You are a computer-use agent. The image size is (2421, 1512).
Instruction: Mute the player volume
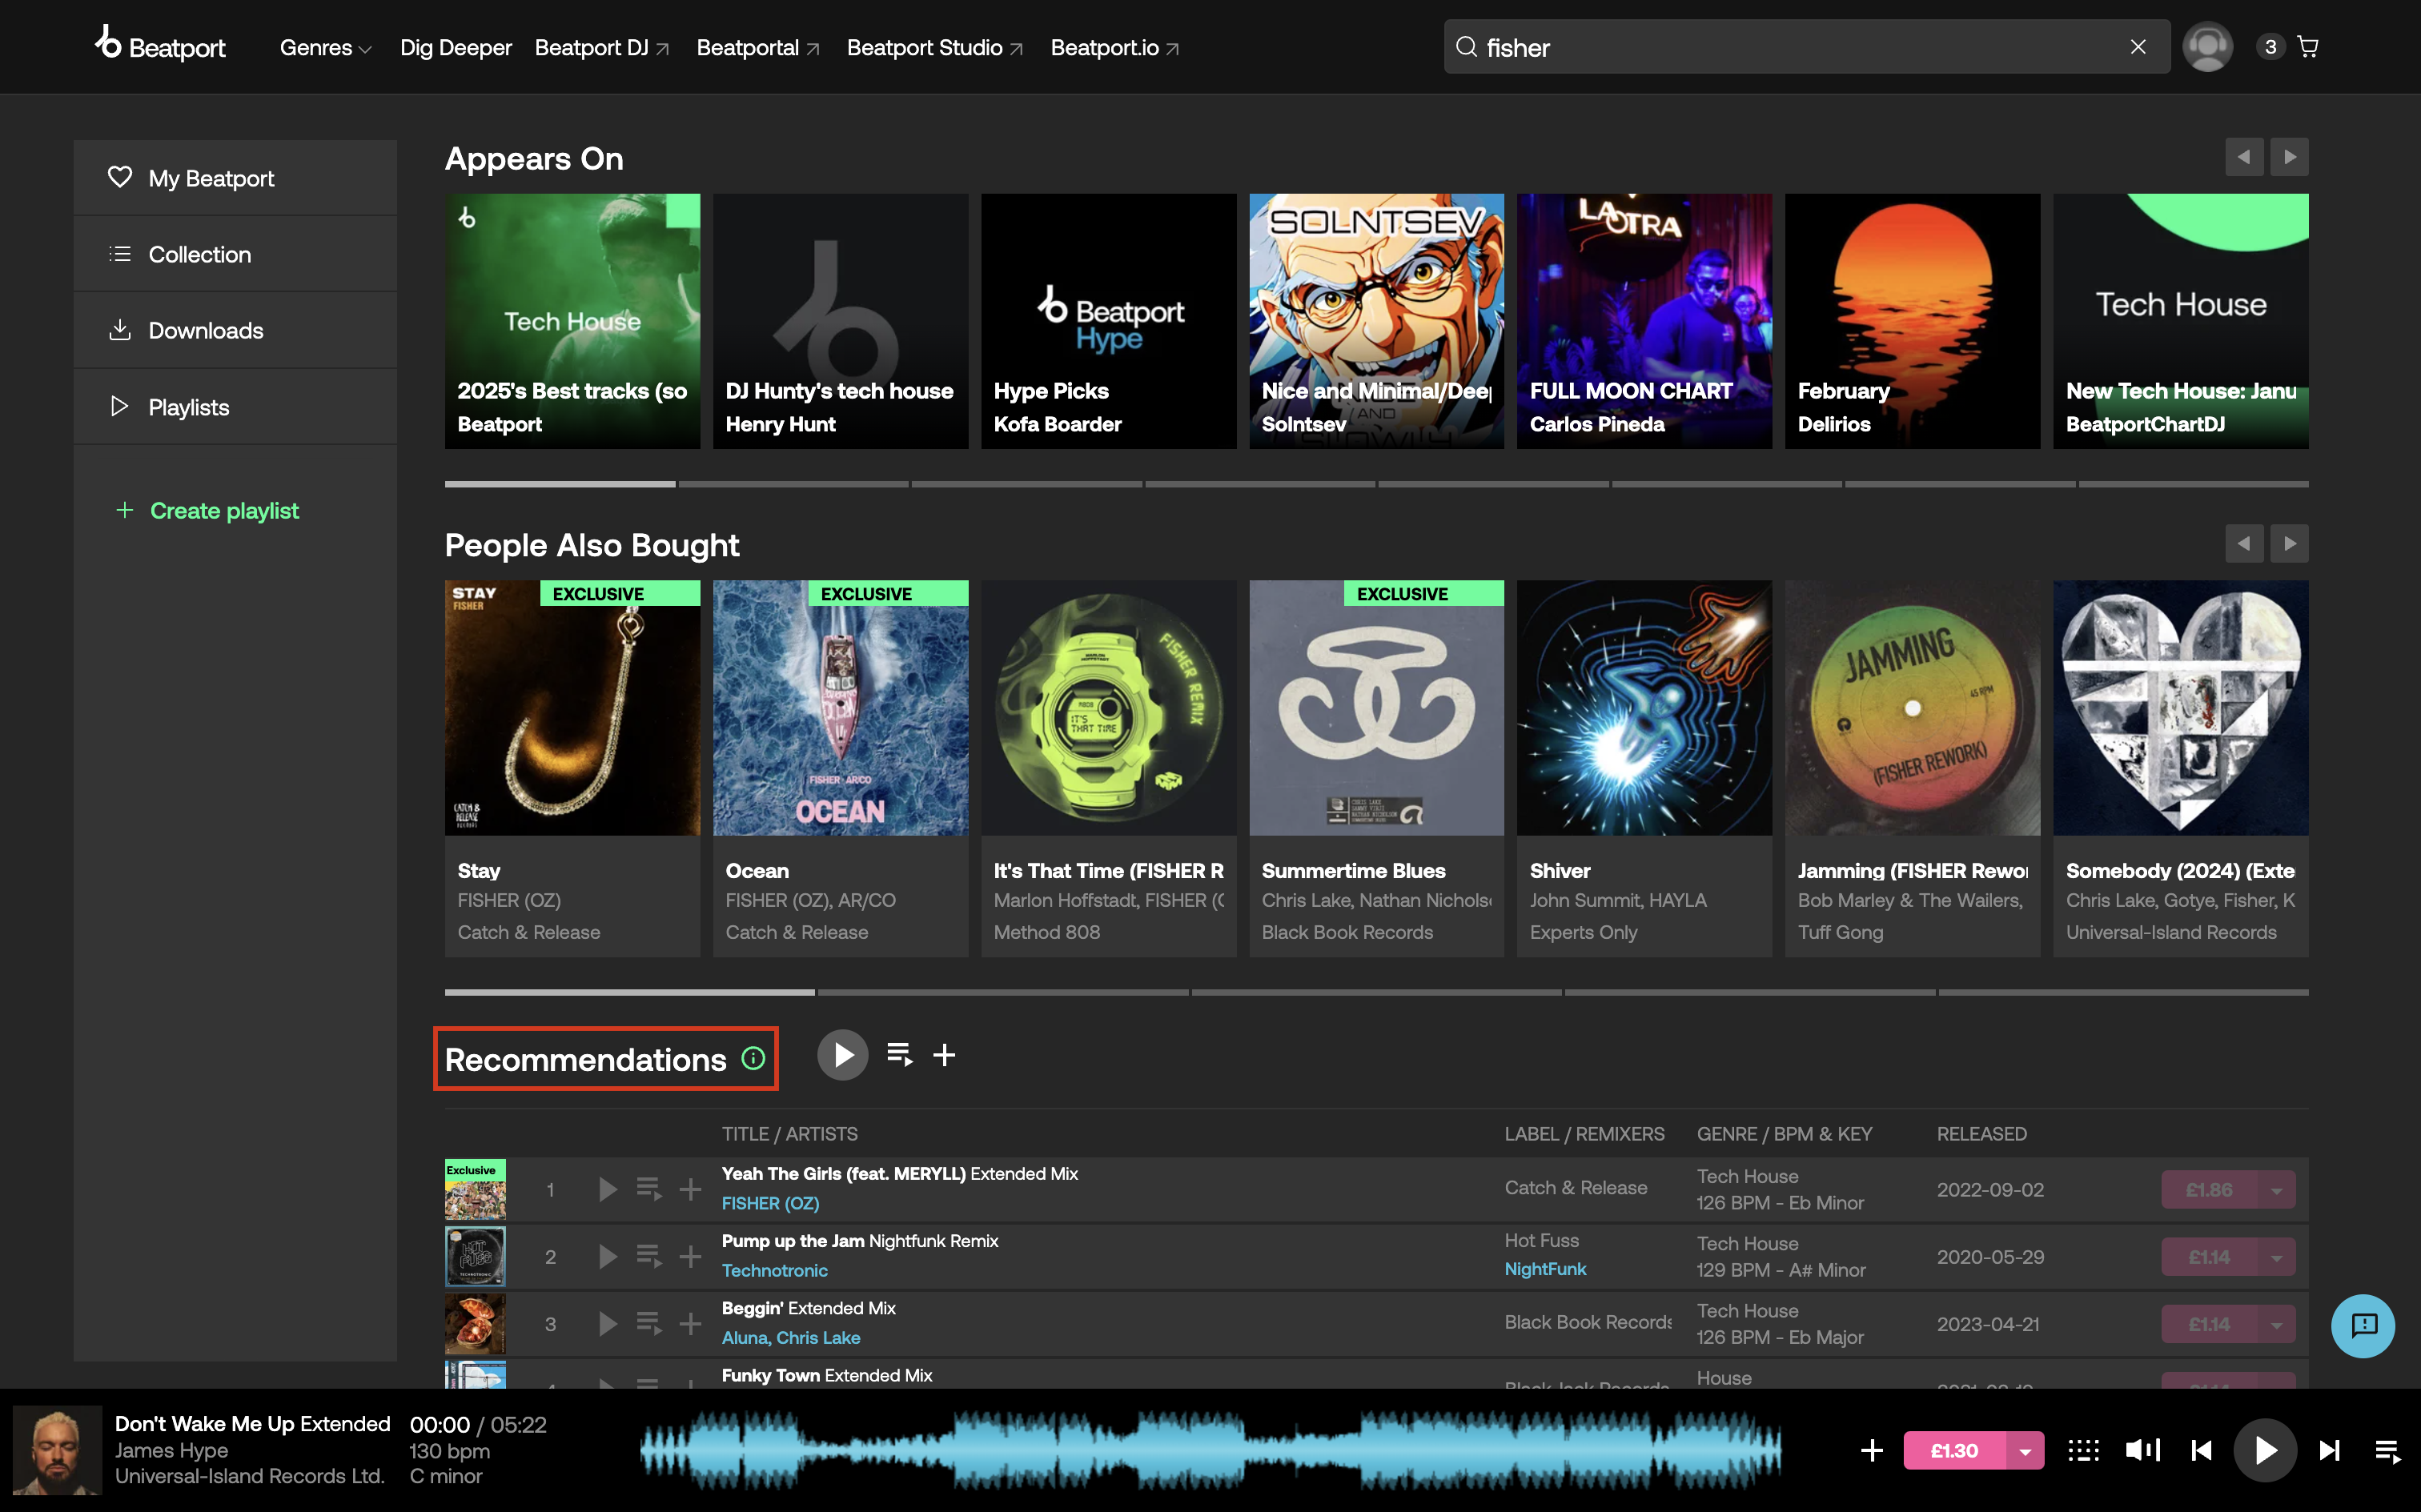pos(2142,1450)
